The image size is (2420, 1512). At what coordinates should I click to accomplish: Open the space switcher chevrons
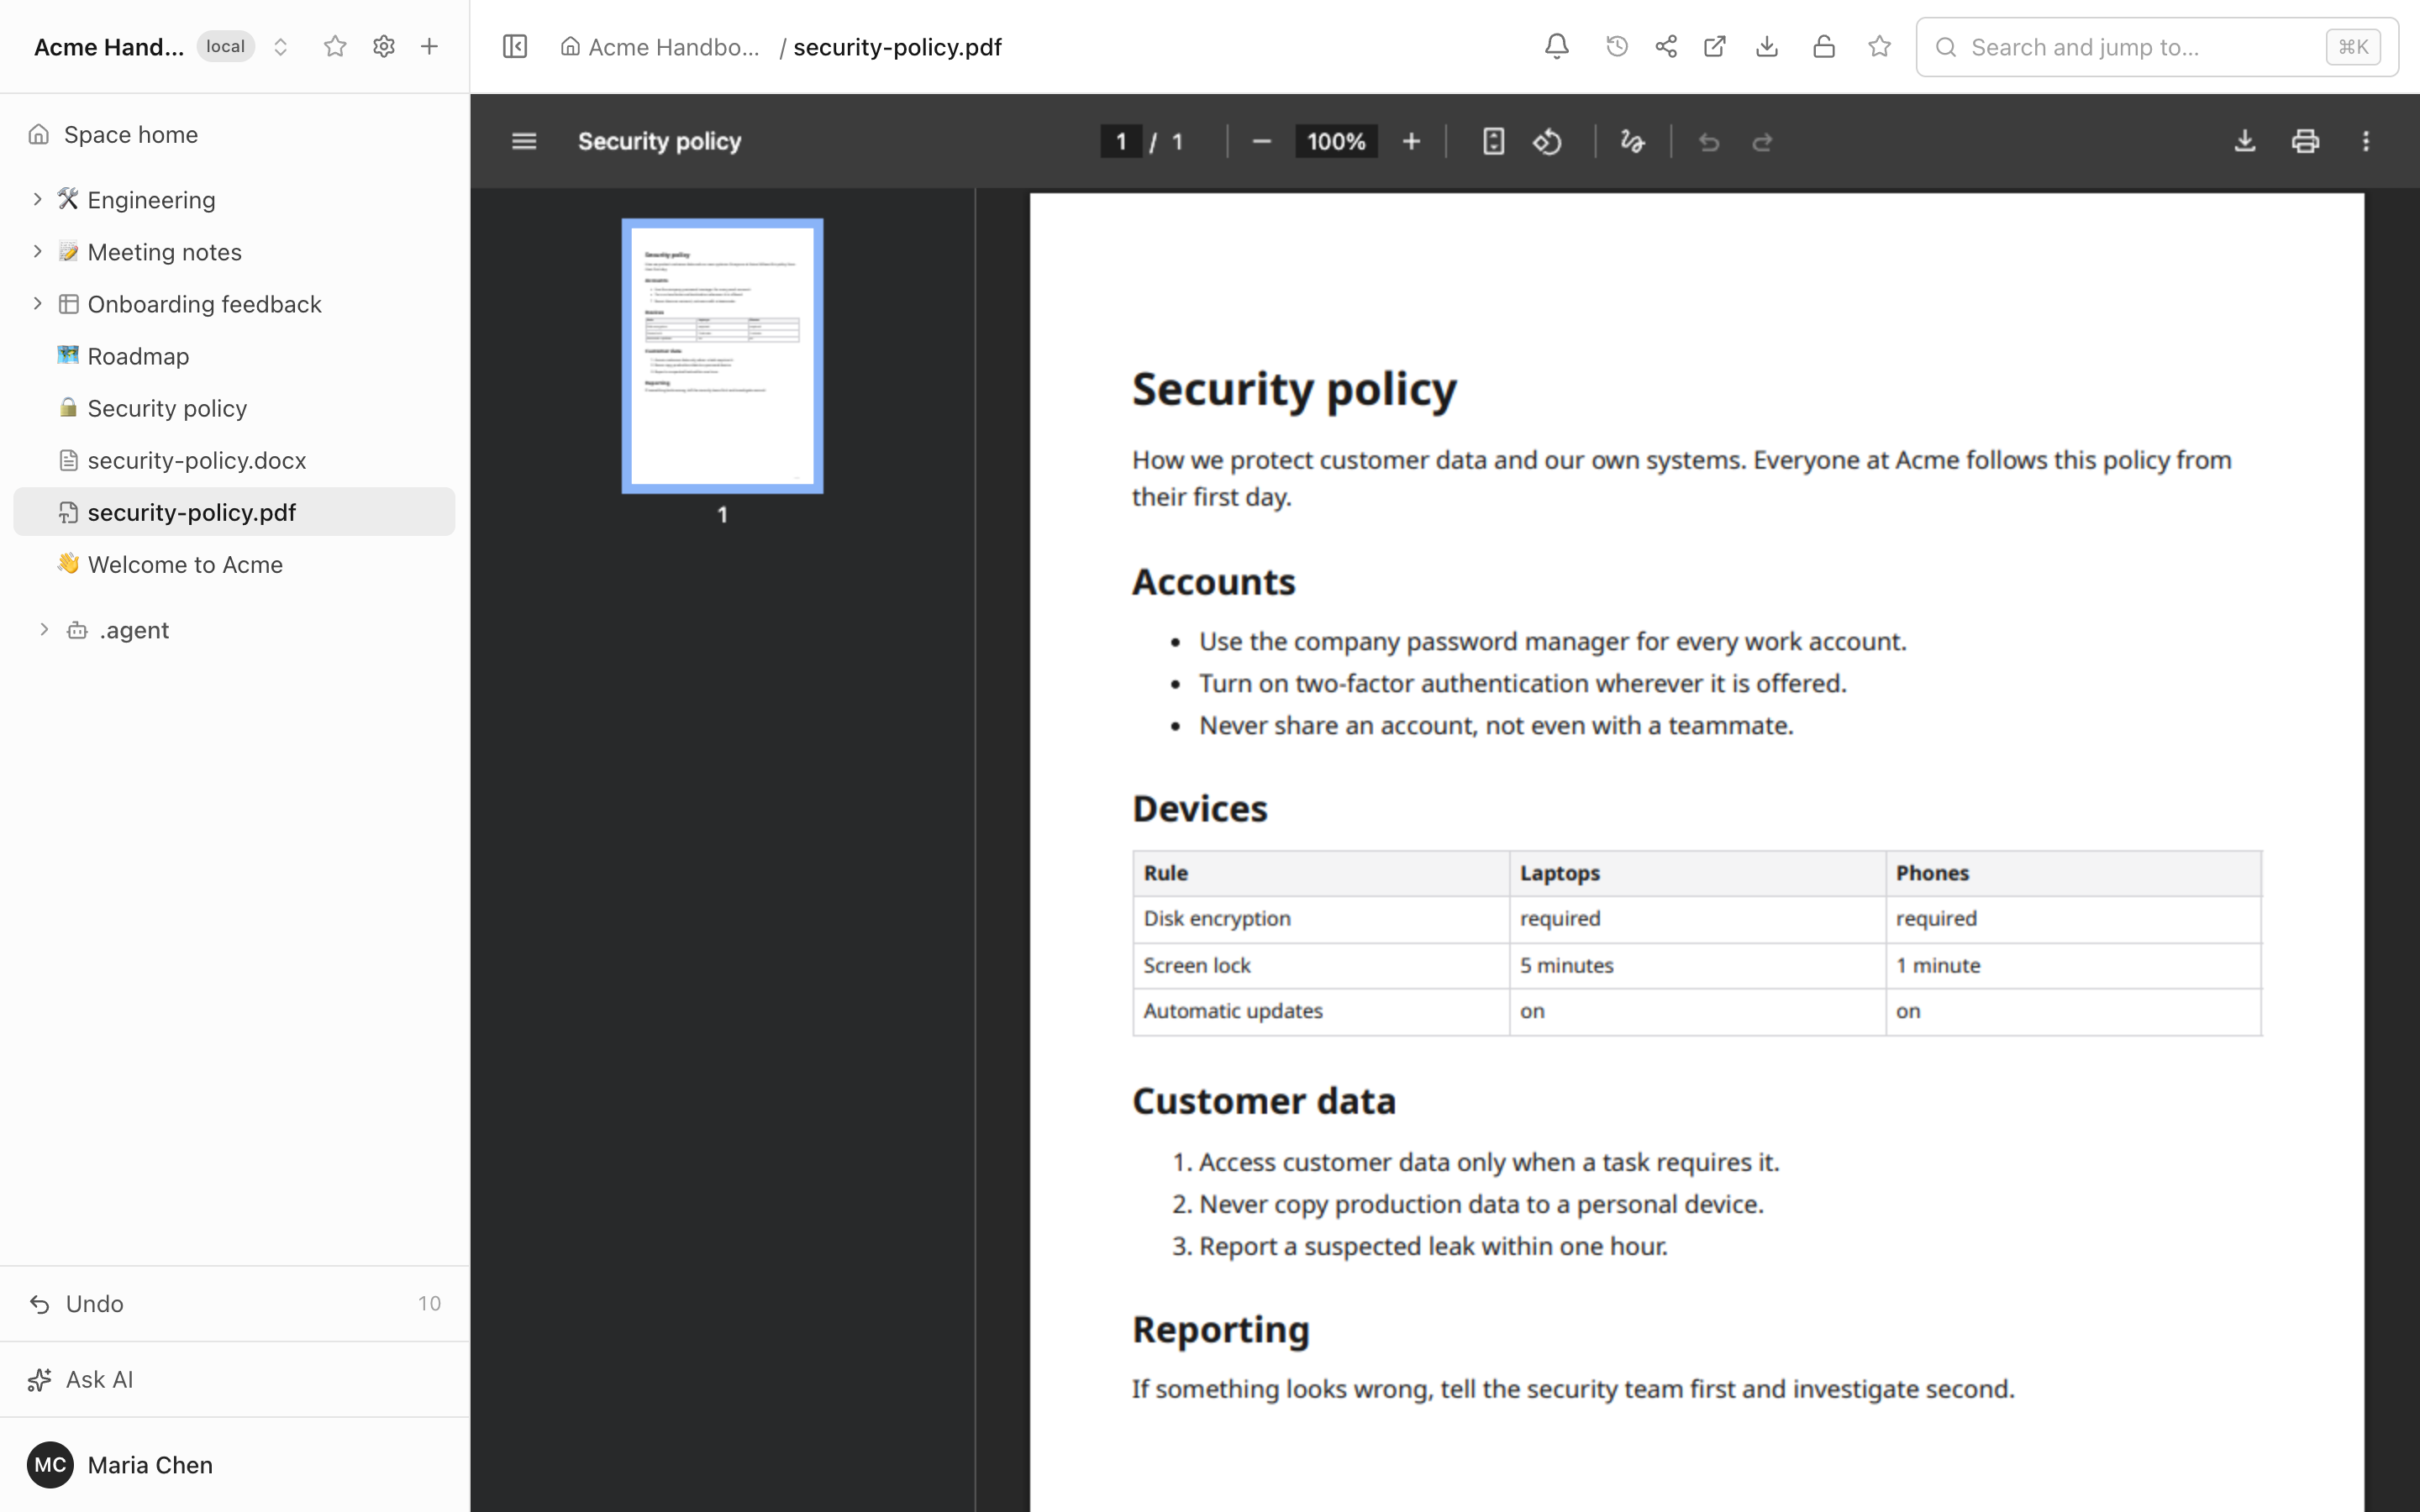click(x=281, y=47)
